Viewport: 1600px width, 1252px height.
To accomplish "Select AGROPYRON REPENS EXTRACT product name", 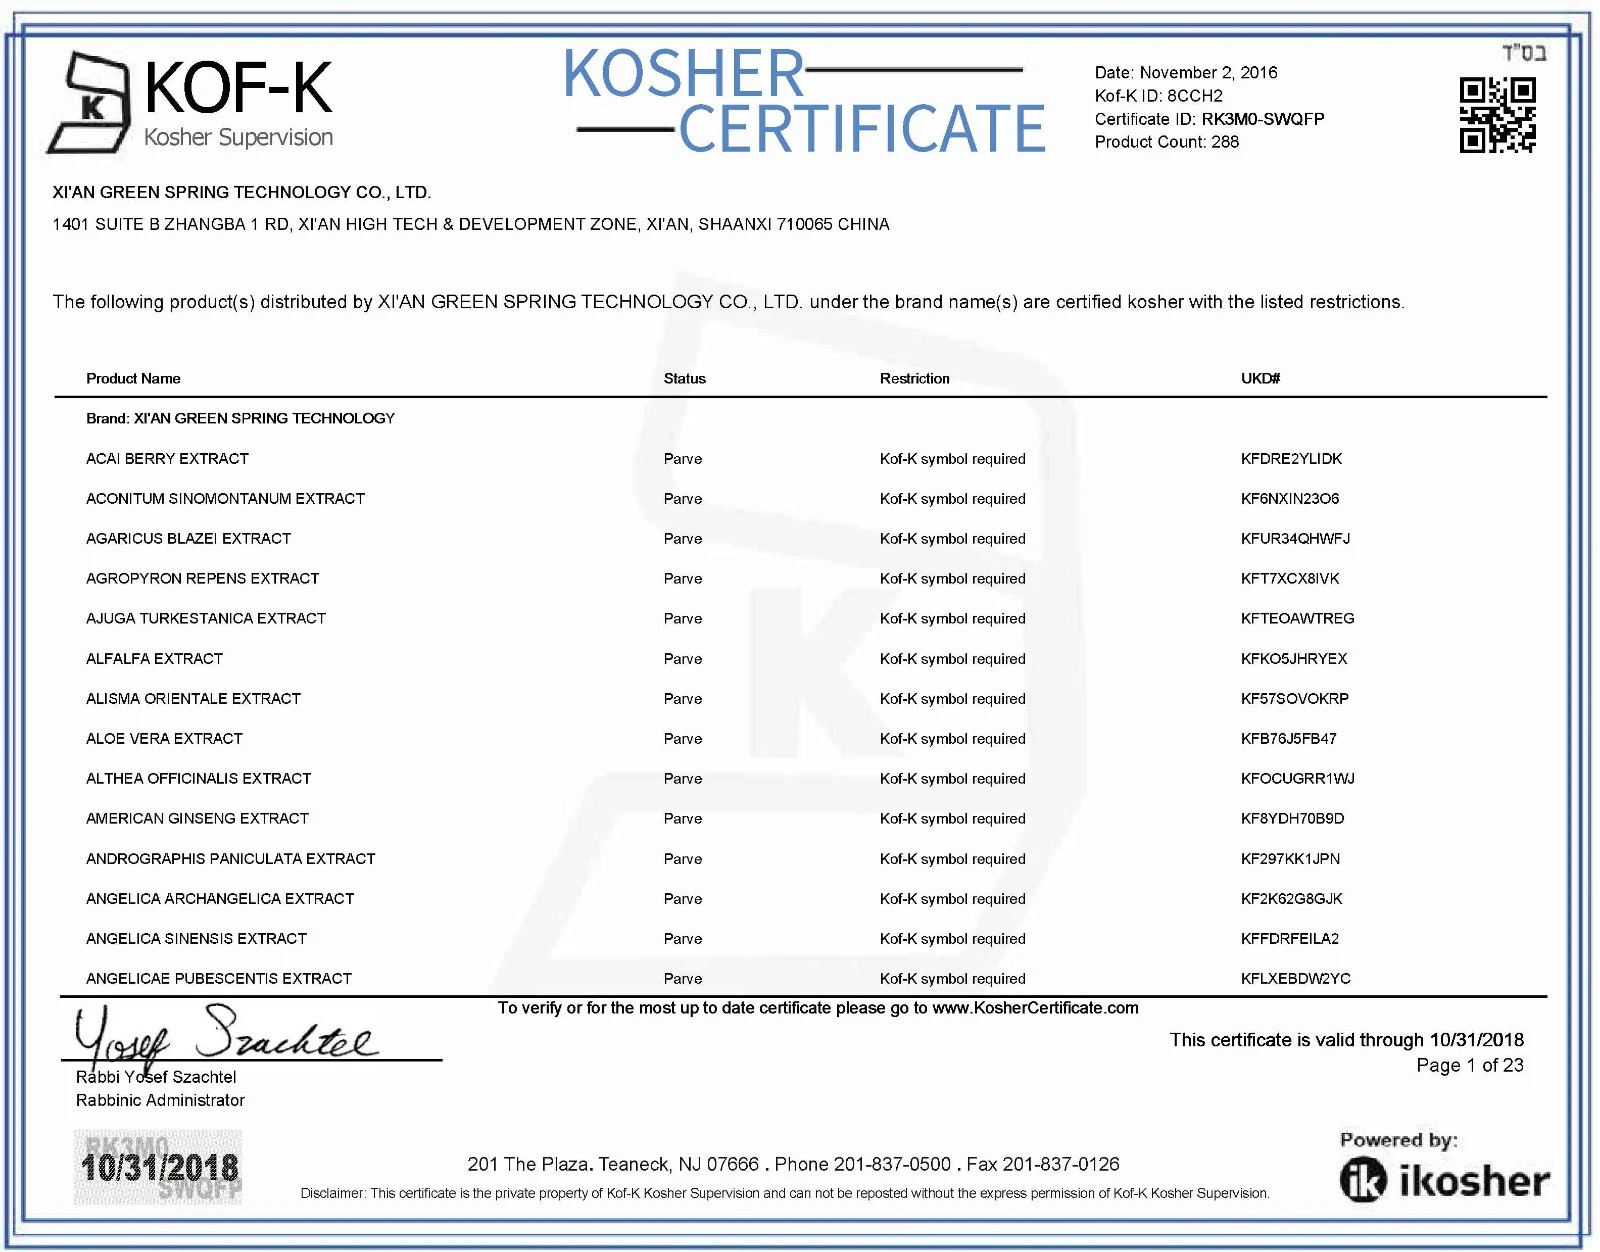I will tap(202, 578).
